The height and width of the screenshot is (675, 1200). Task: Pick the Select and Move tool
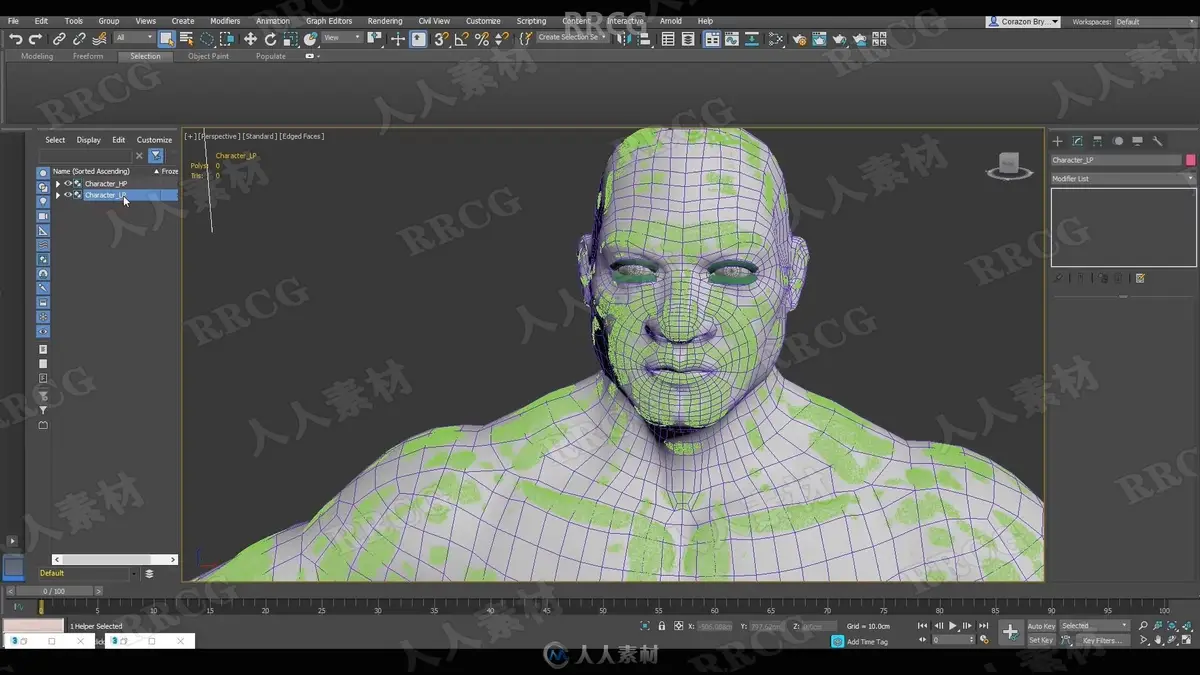(x=250, y=39)
